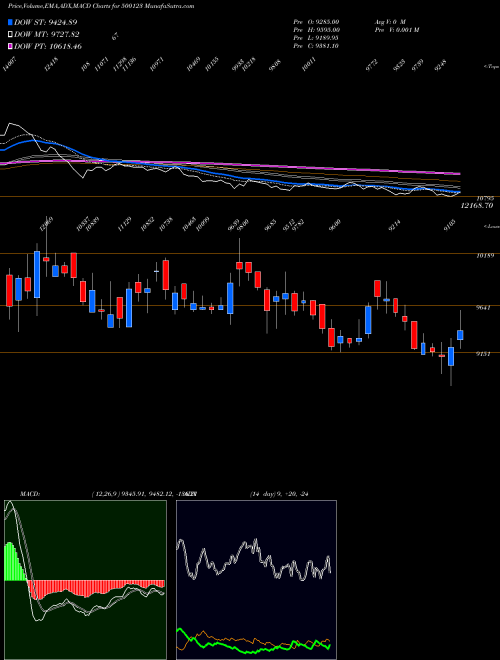Click the 9641 price level label
The width and height of the screenshot is (500, 660).
coord(483,308)
